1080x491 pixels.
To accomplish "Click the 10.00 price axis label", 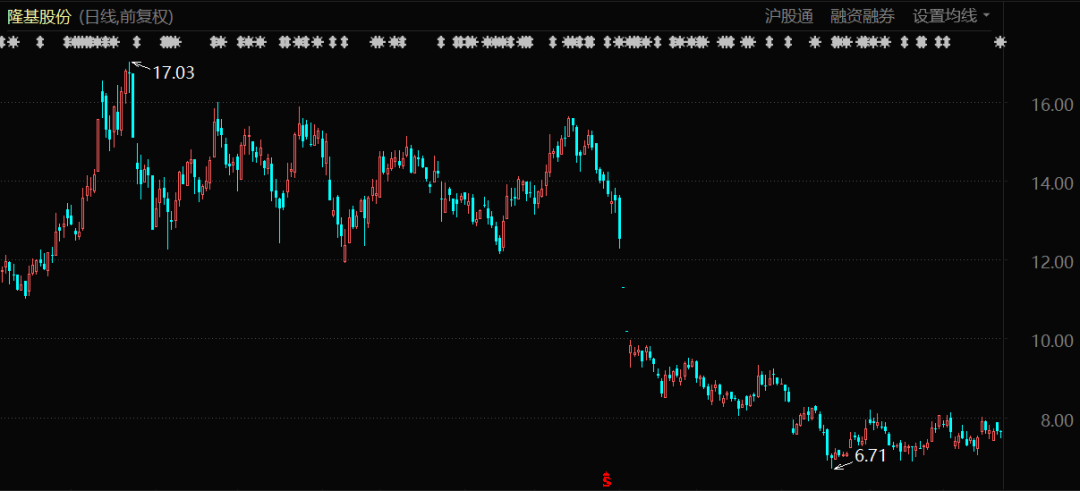I will 1045,340.
